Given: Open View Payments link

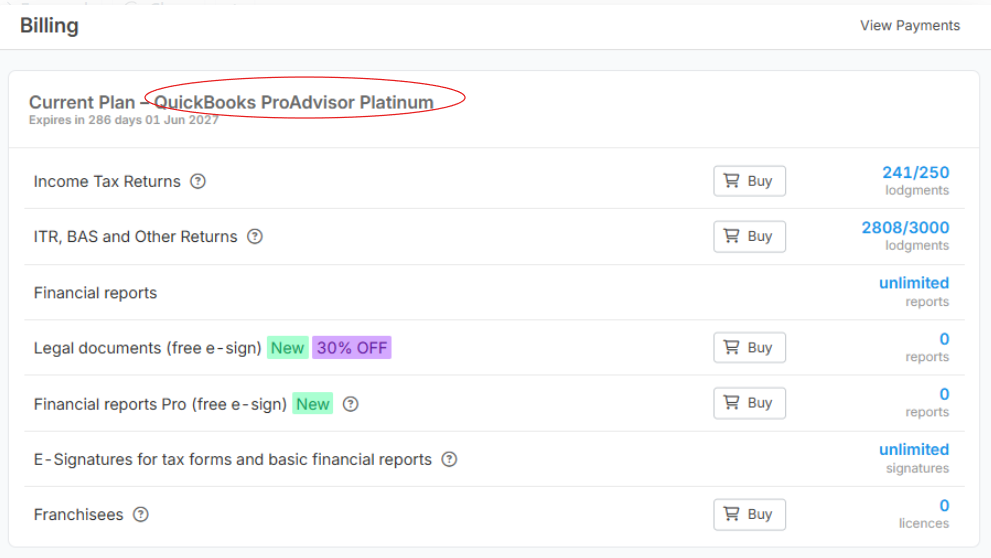Looking at the screenshot, I should (x=909, y=25).
